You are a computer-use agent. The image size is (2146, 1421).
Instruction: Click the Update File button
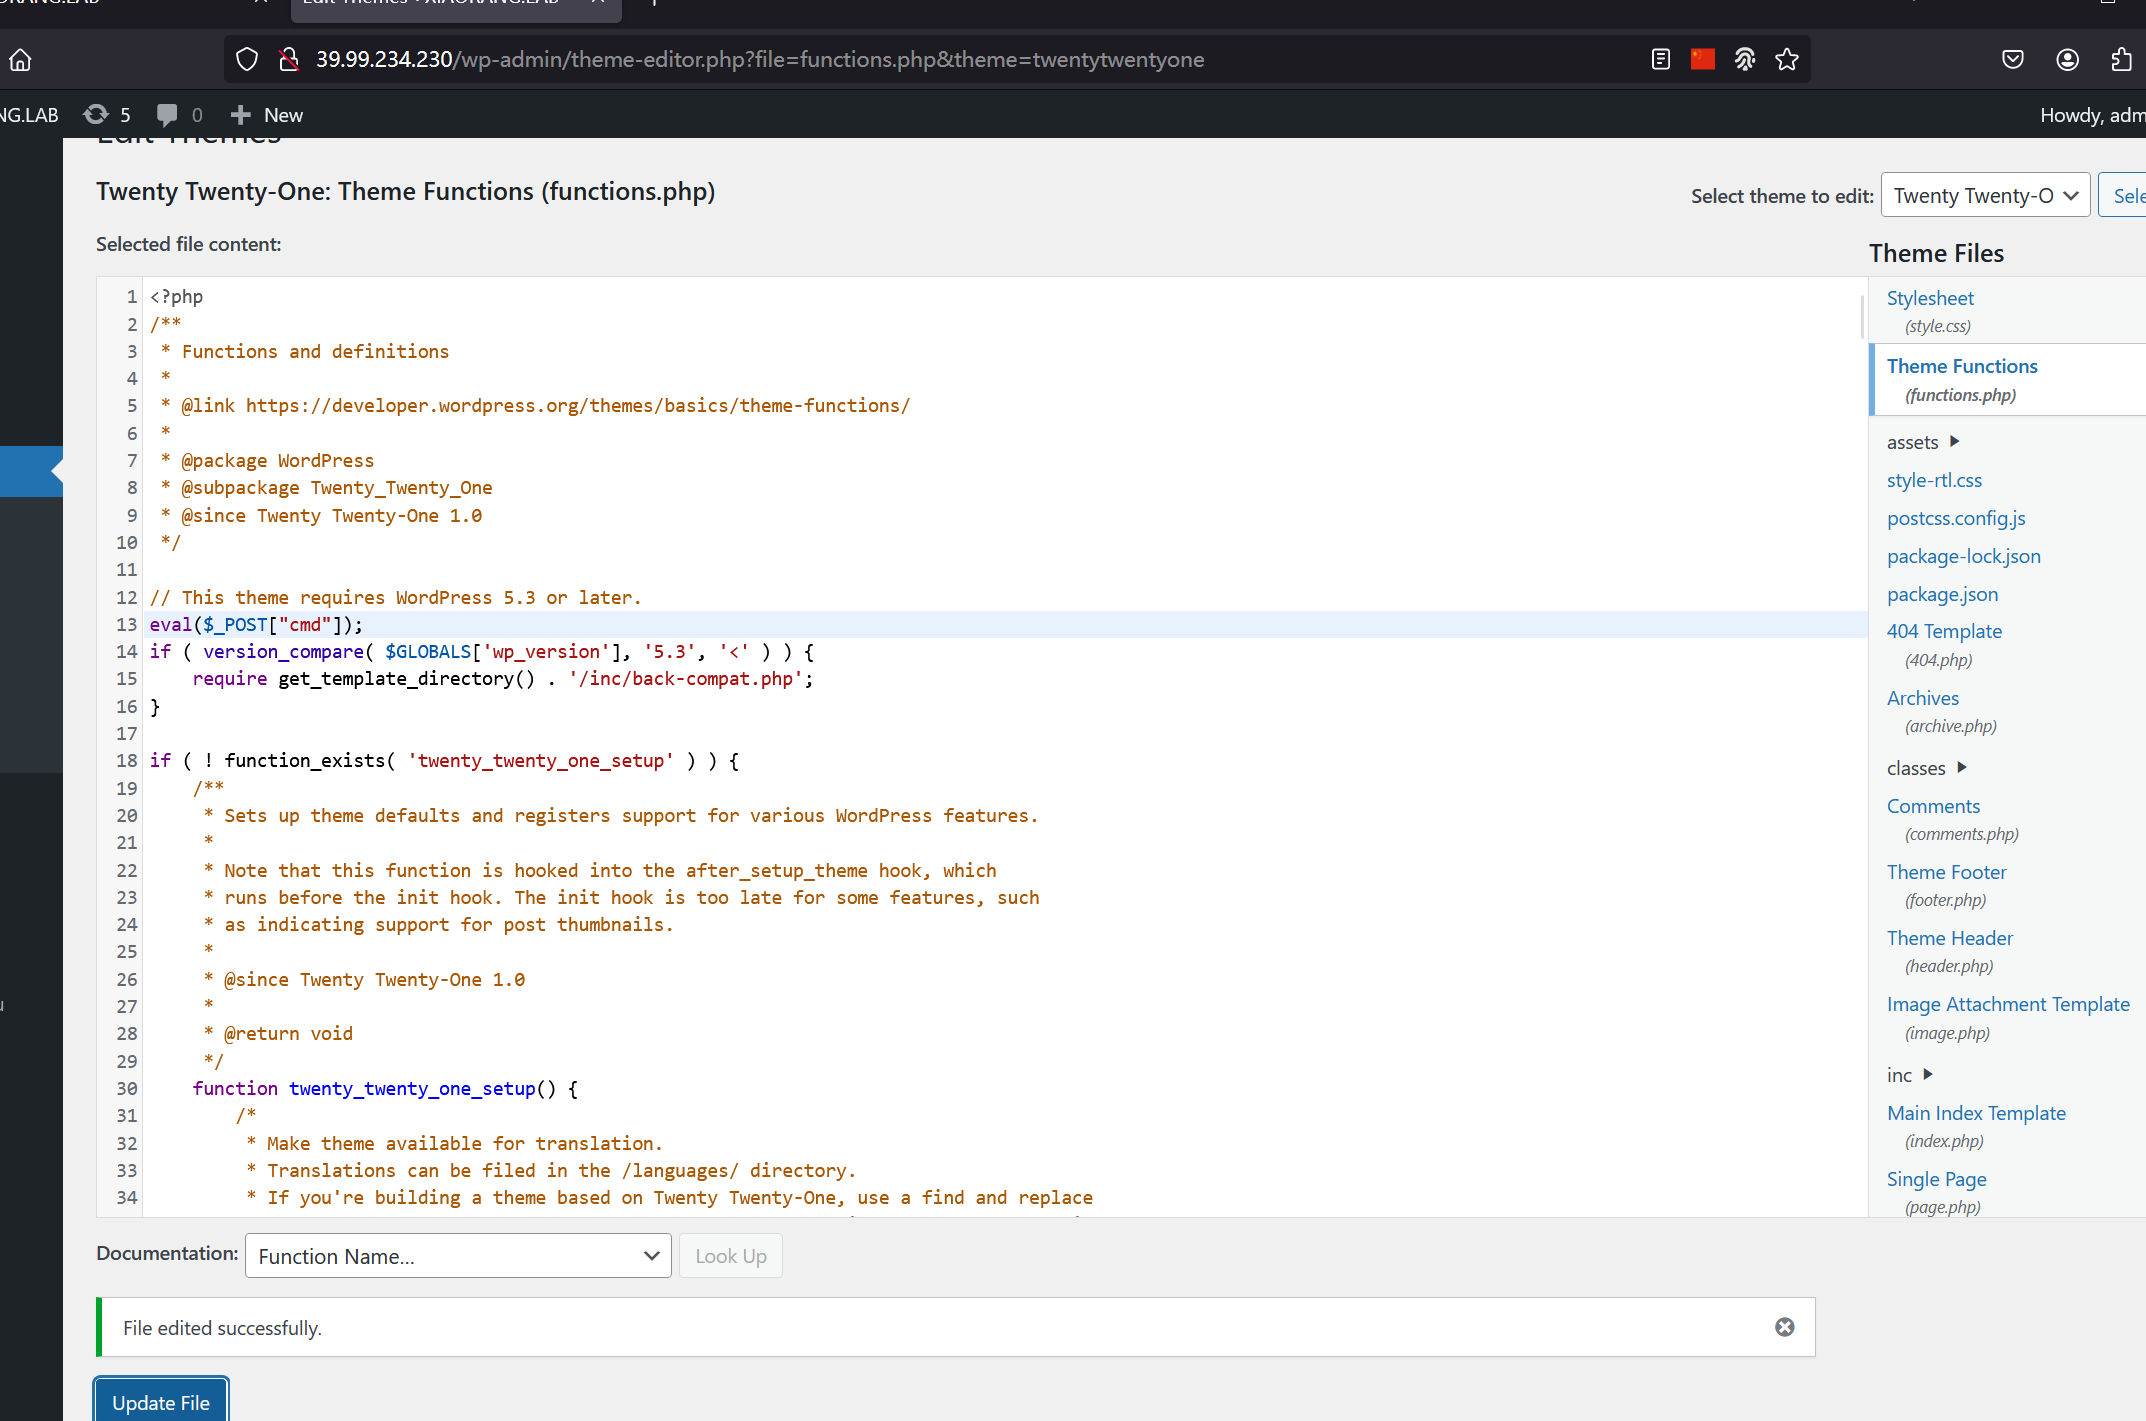[x=161, y=1402]
